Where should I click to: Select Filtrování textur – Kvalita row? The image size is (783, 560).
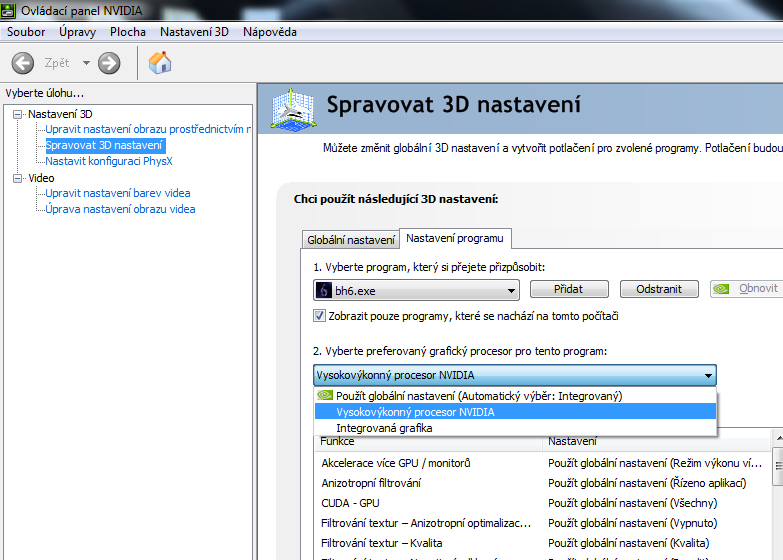[542, 543]
